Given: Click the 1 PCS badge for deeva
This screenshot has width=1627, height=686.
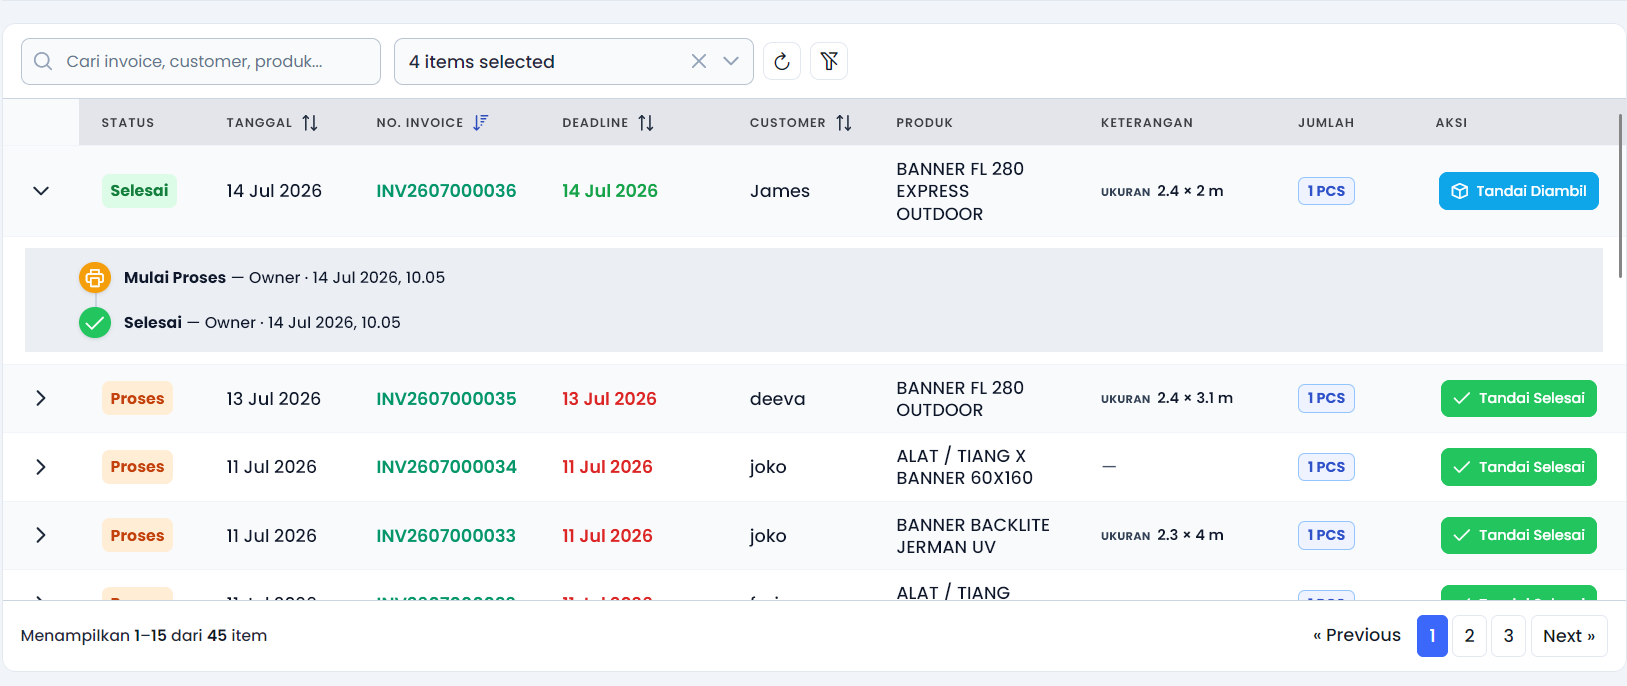Looking at the screenshot, I should pos(1326,398).
